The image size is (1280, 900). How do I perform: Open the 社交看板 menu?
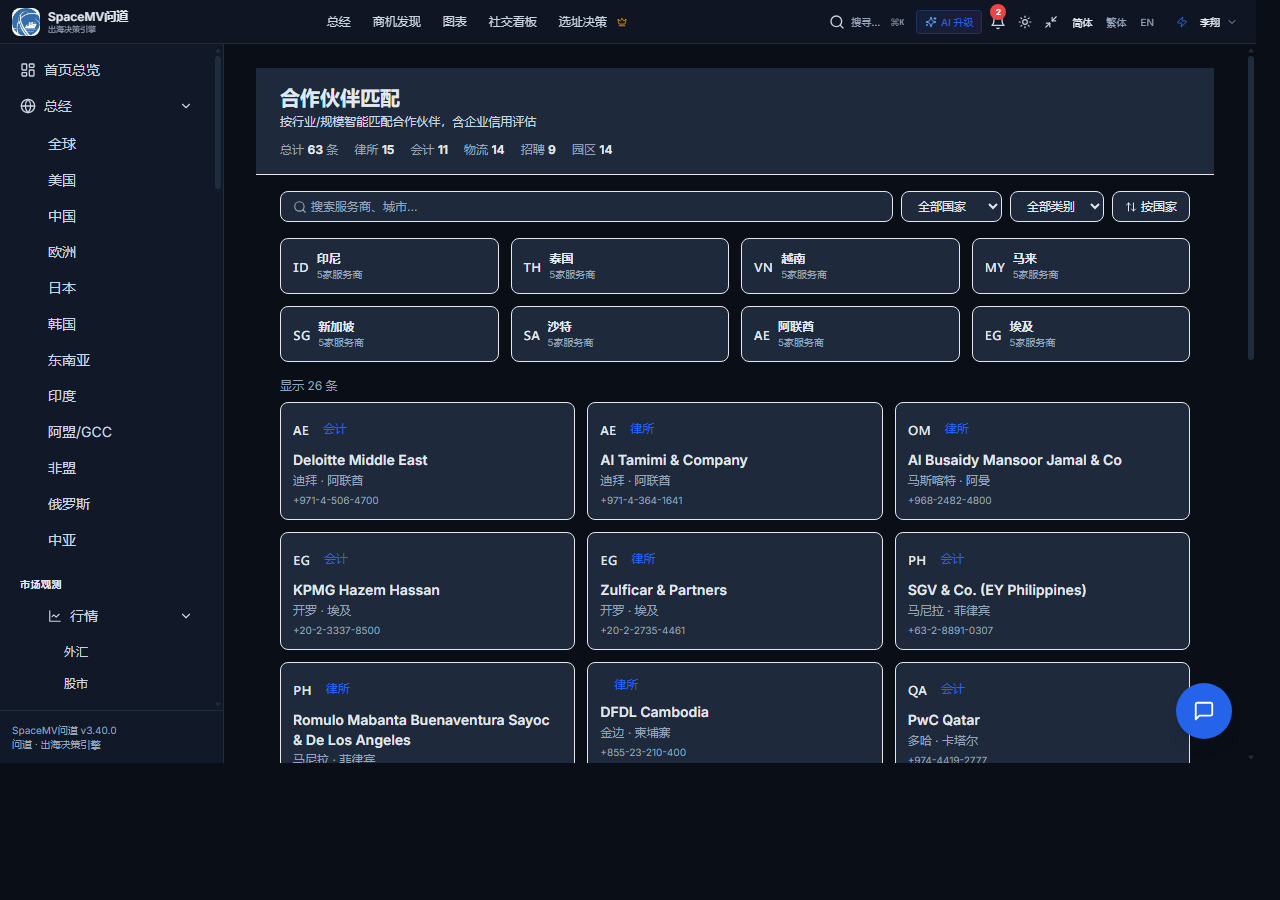tap(512, 22)
